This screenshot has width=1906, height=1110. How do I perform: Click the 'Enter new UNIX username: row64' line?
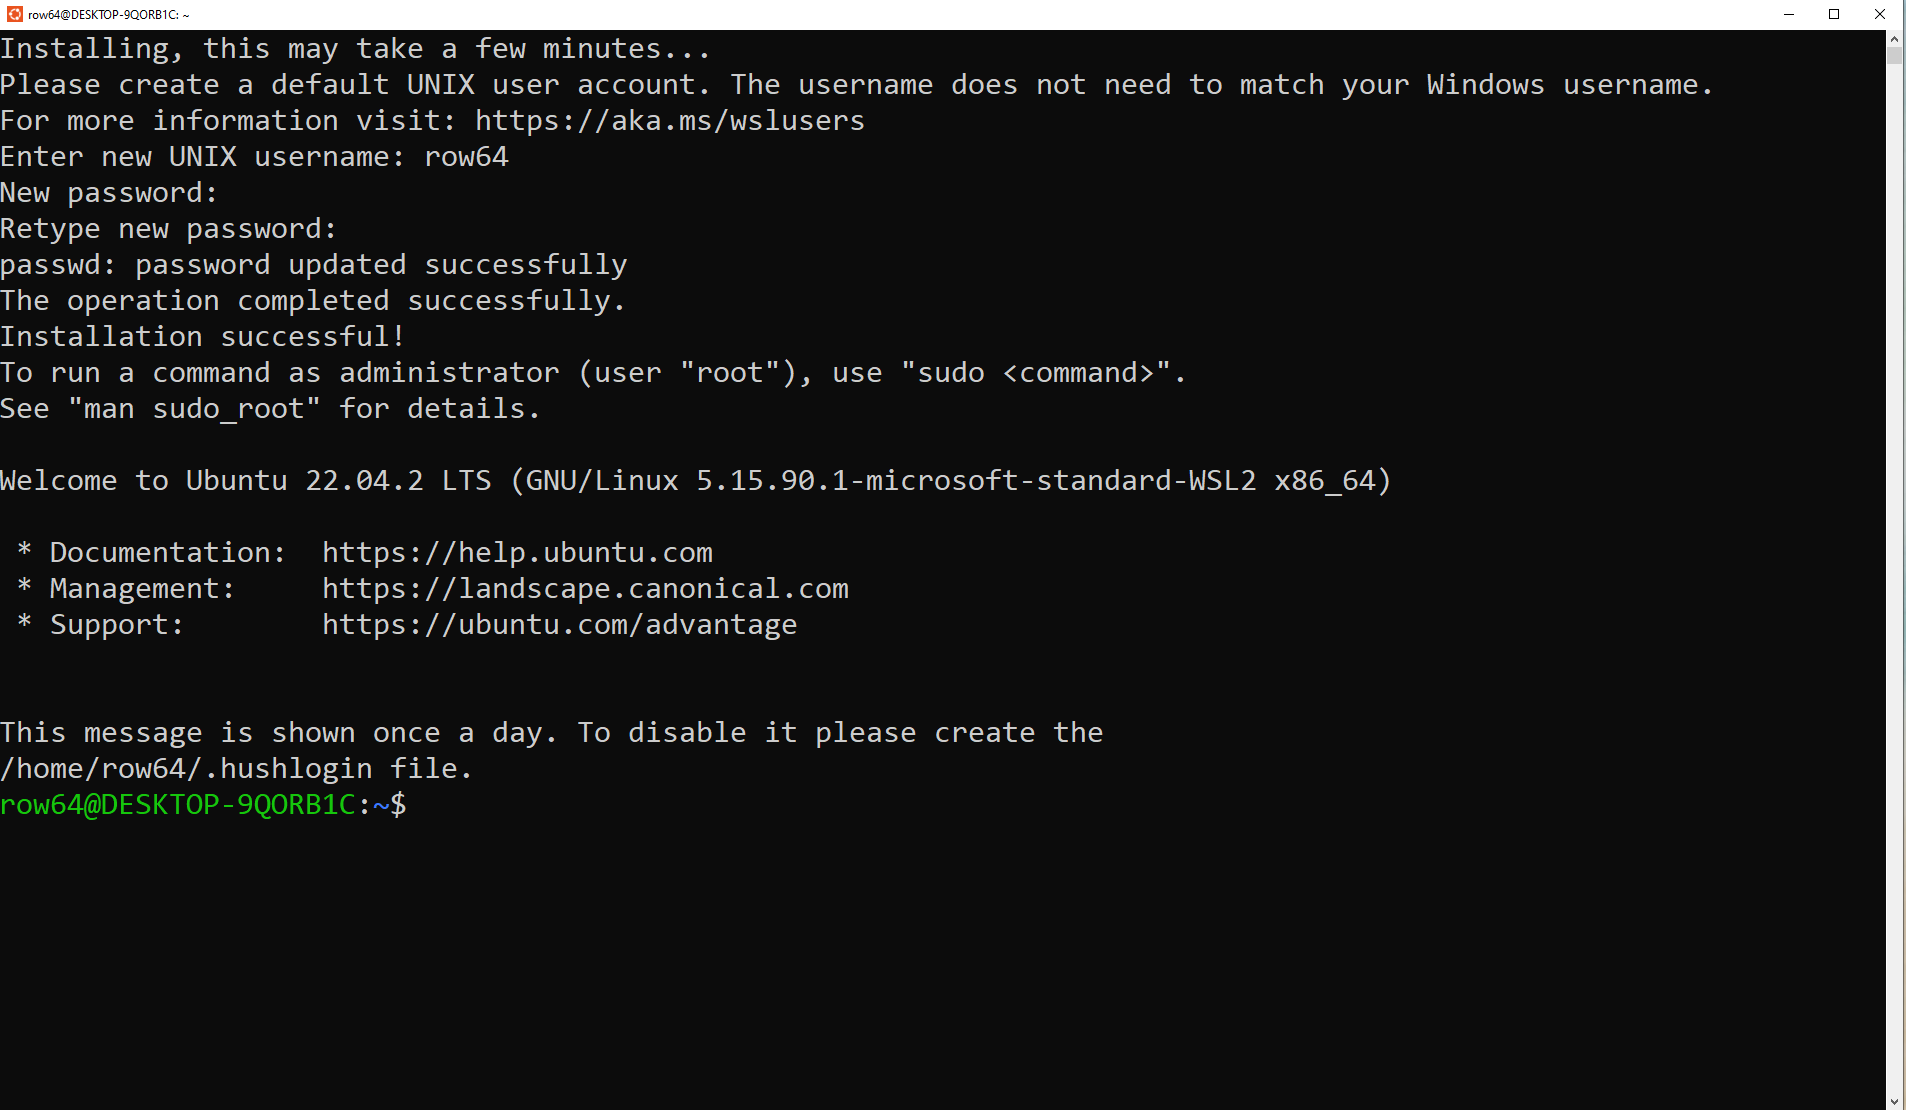pos(254,157)
